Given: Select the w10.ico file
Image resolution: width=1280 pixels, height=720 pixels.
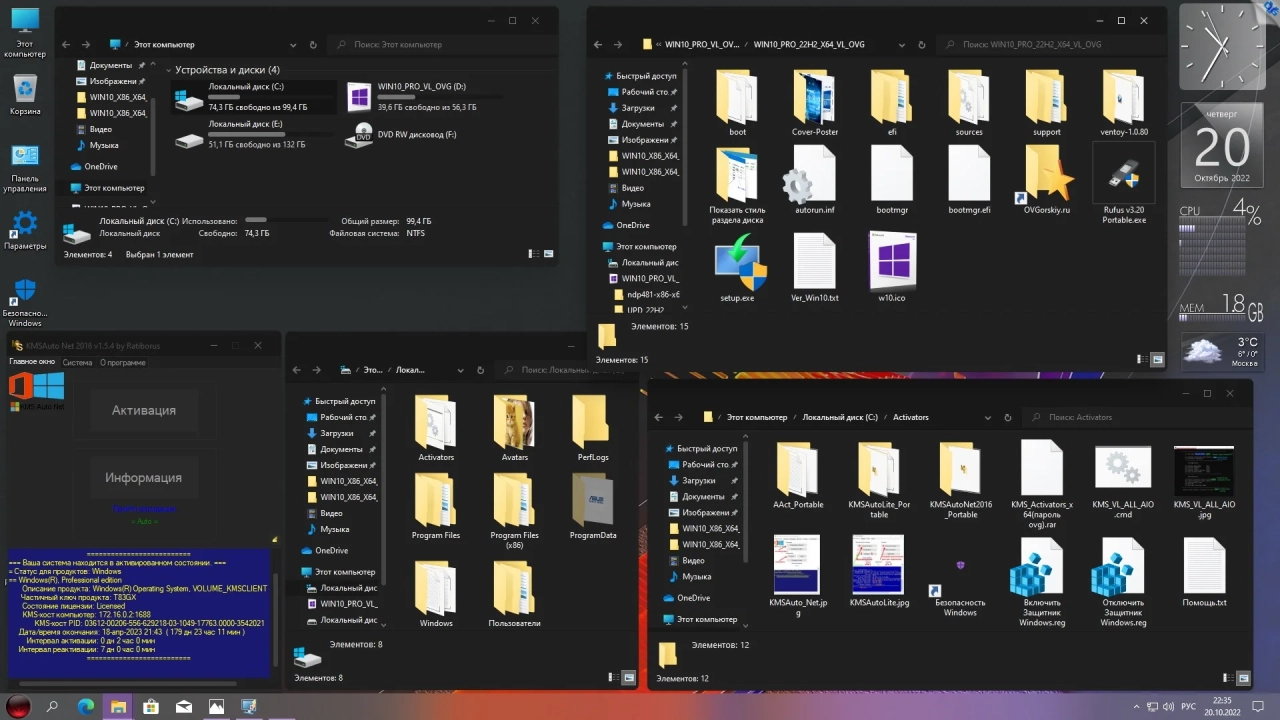Looking at the screenshot, I should point(892,268).
